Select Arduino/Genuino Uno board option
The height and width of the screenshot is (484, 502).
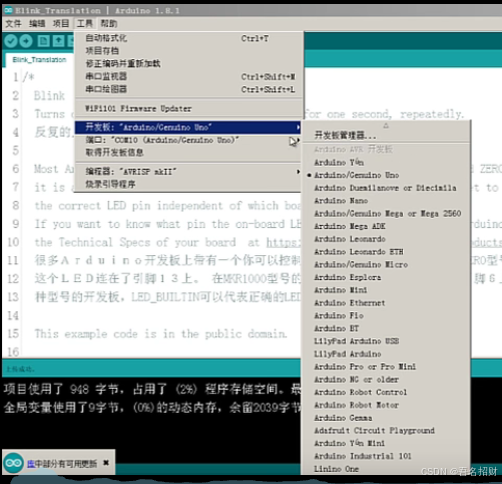386,175
